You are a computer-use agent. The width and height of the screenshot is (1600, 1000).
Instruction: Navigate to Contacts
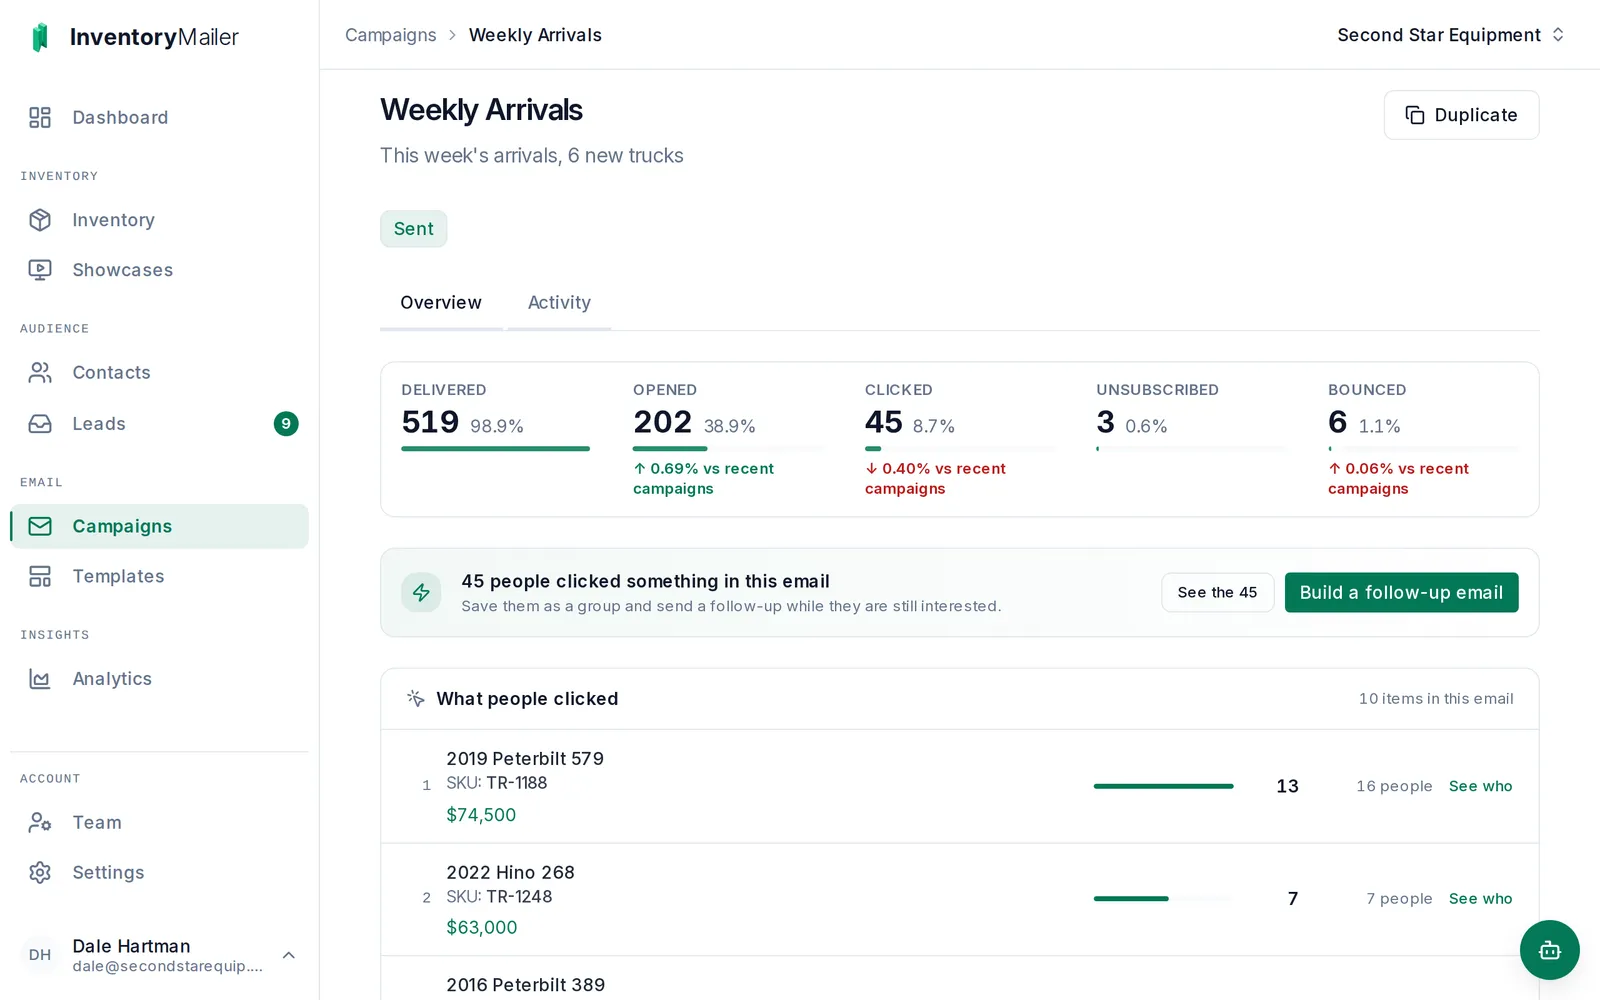(x=159, y=373)
